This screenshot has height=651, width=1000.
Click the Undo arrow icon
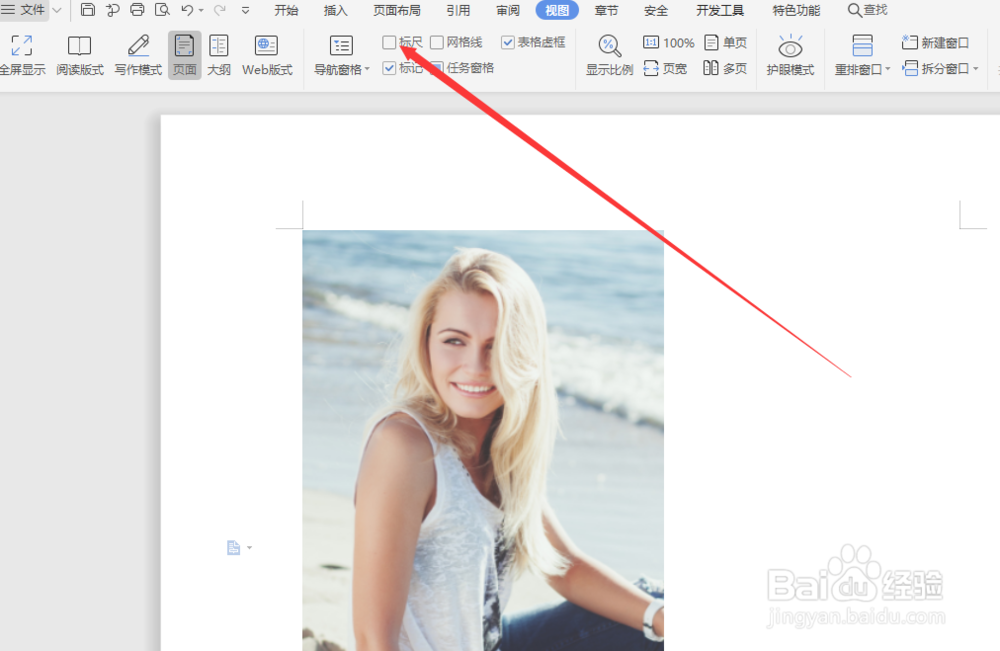[x=188, y=10]
